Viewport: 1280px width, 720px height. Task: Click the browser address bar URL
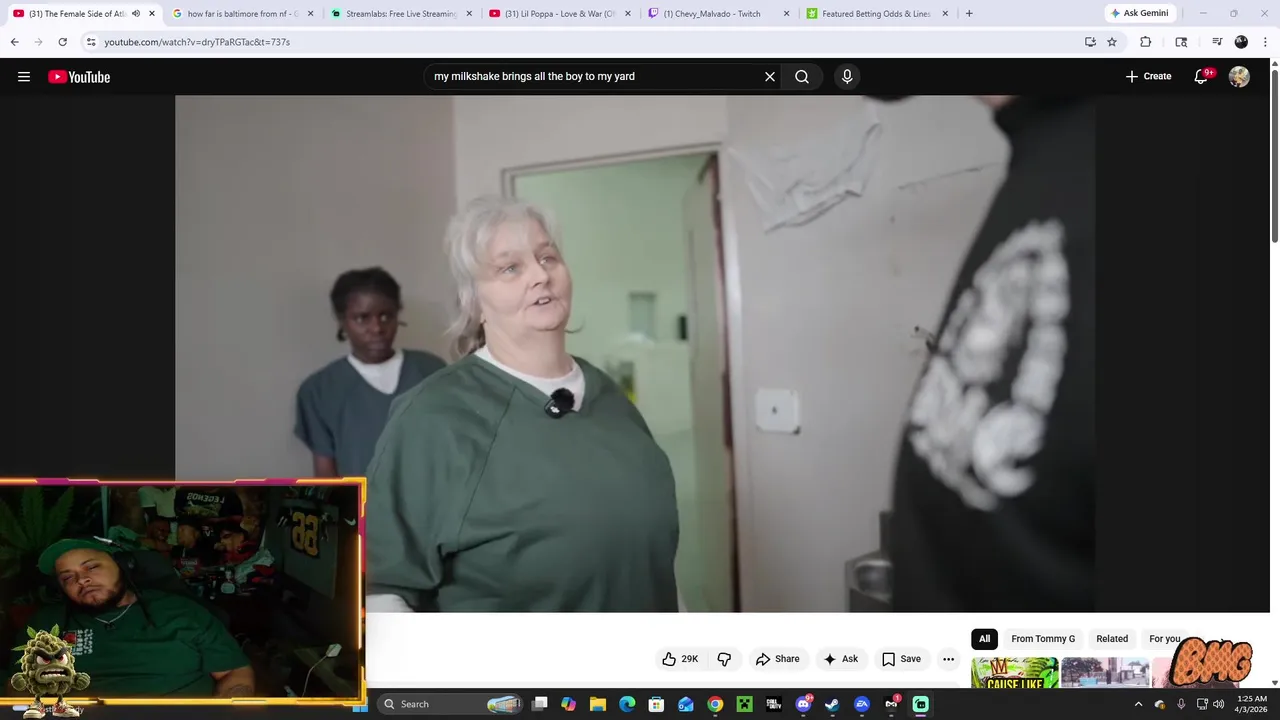coord(197,42)
